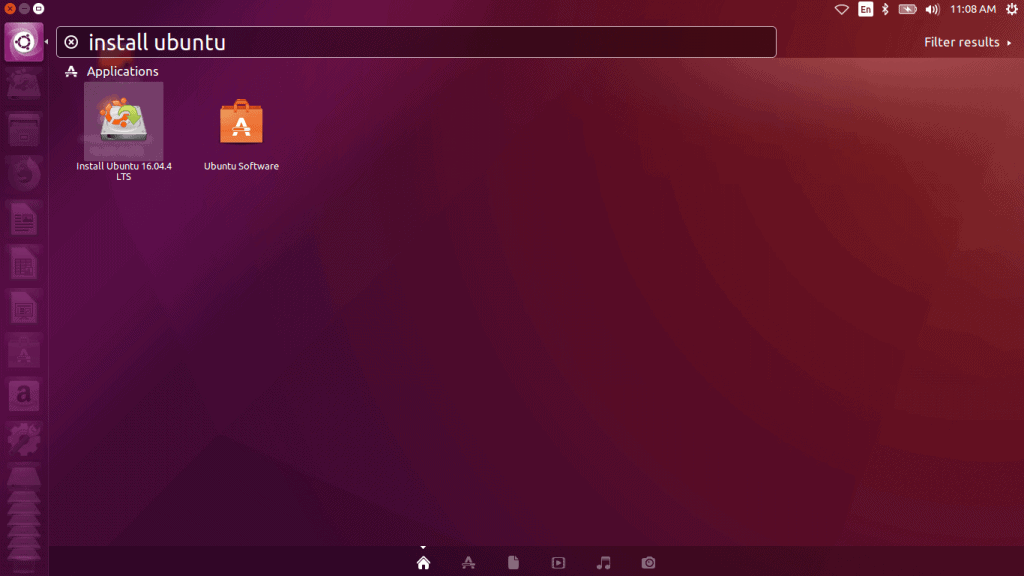Open the Files & Folders lens icon
Screen dimensions: 1024x576
(514, 562)
